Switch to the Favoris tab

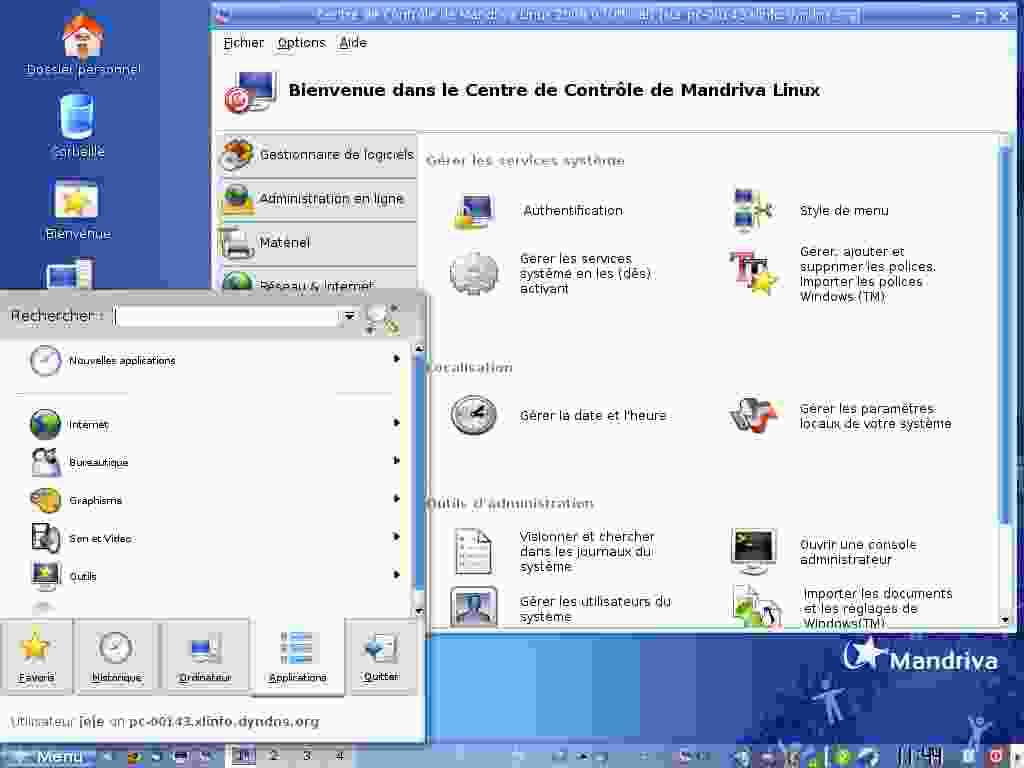tap(37, 655)
